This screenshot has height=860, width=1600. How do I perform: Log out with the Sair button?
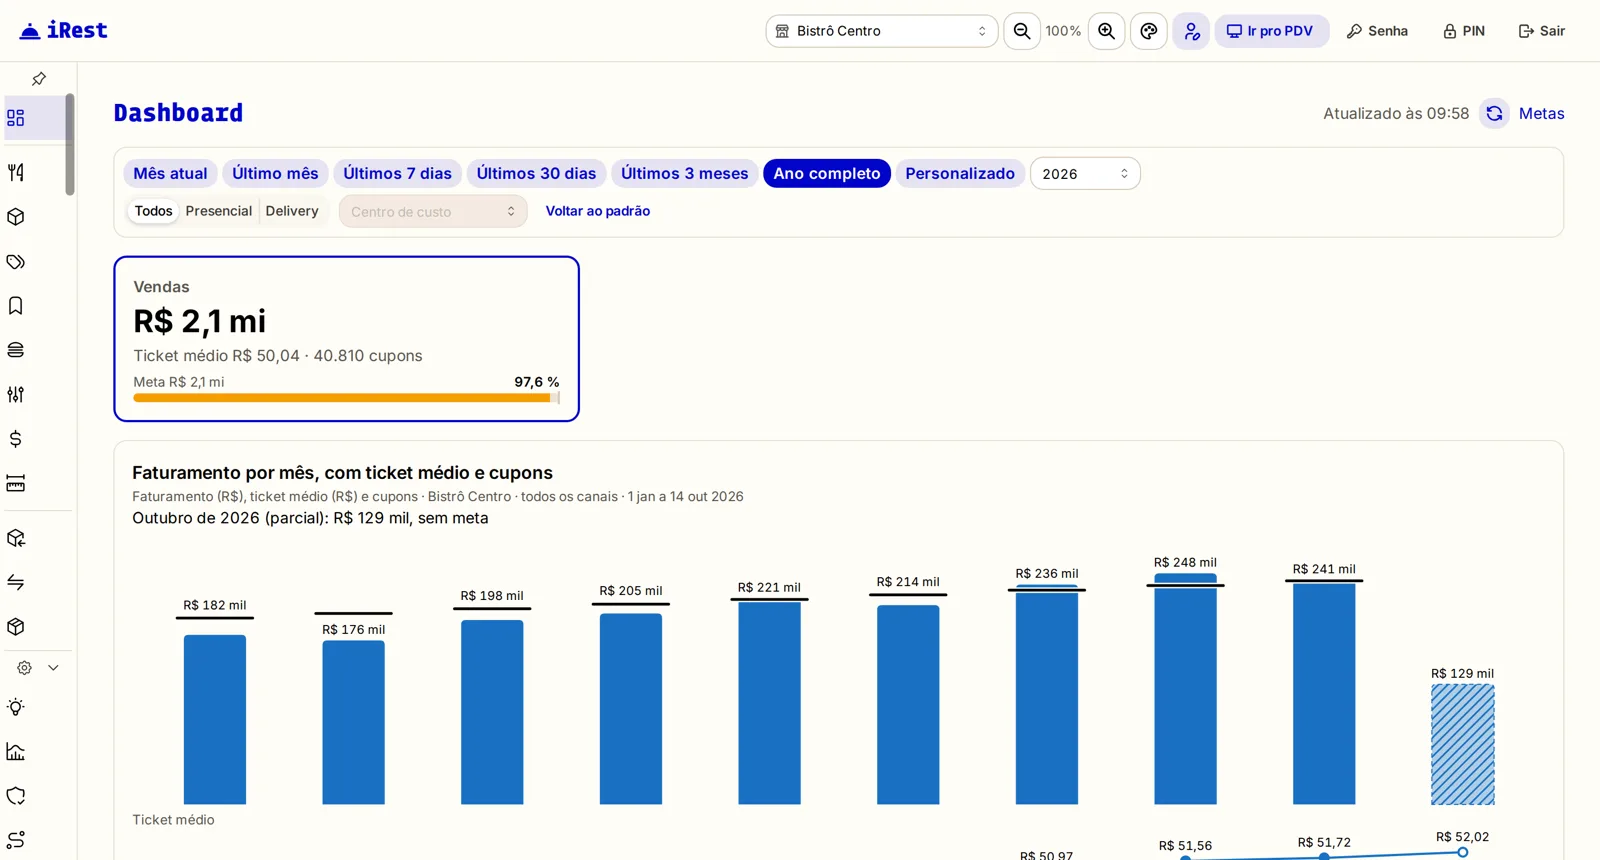(x=1542, y=31)
